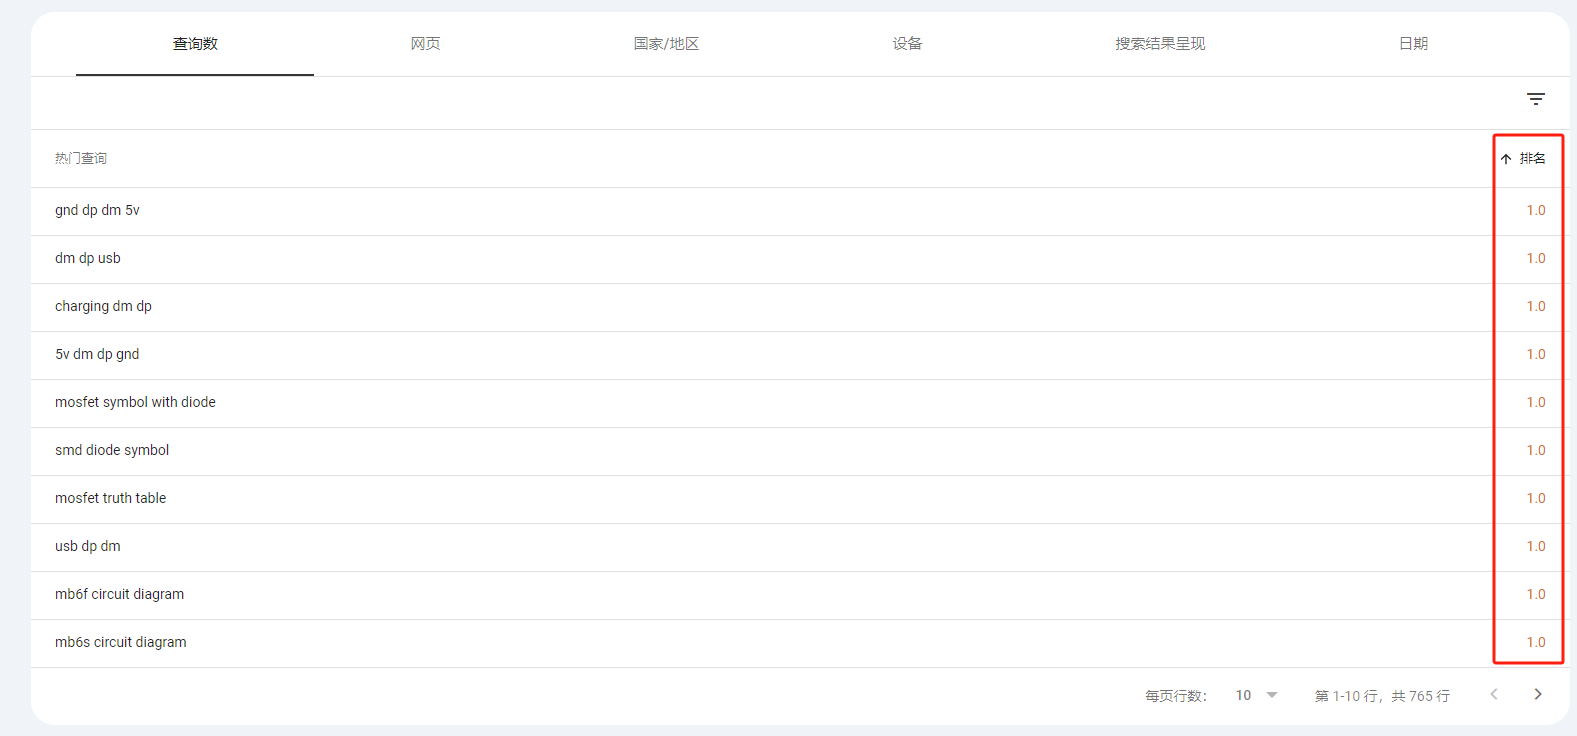The height and width of the screenshot is (736, 1577).
Task: Sort by the 排名 column header
Action: tap(1523, 158)
